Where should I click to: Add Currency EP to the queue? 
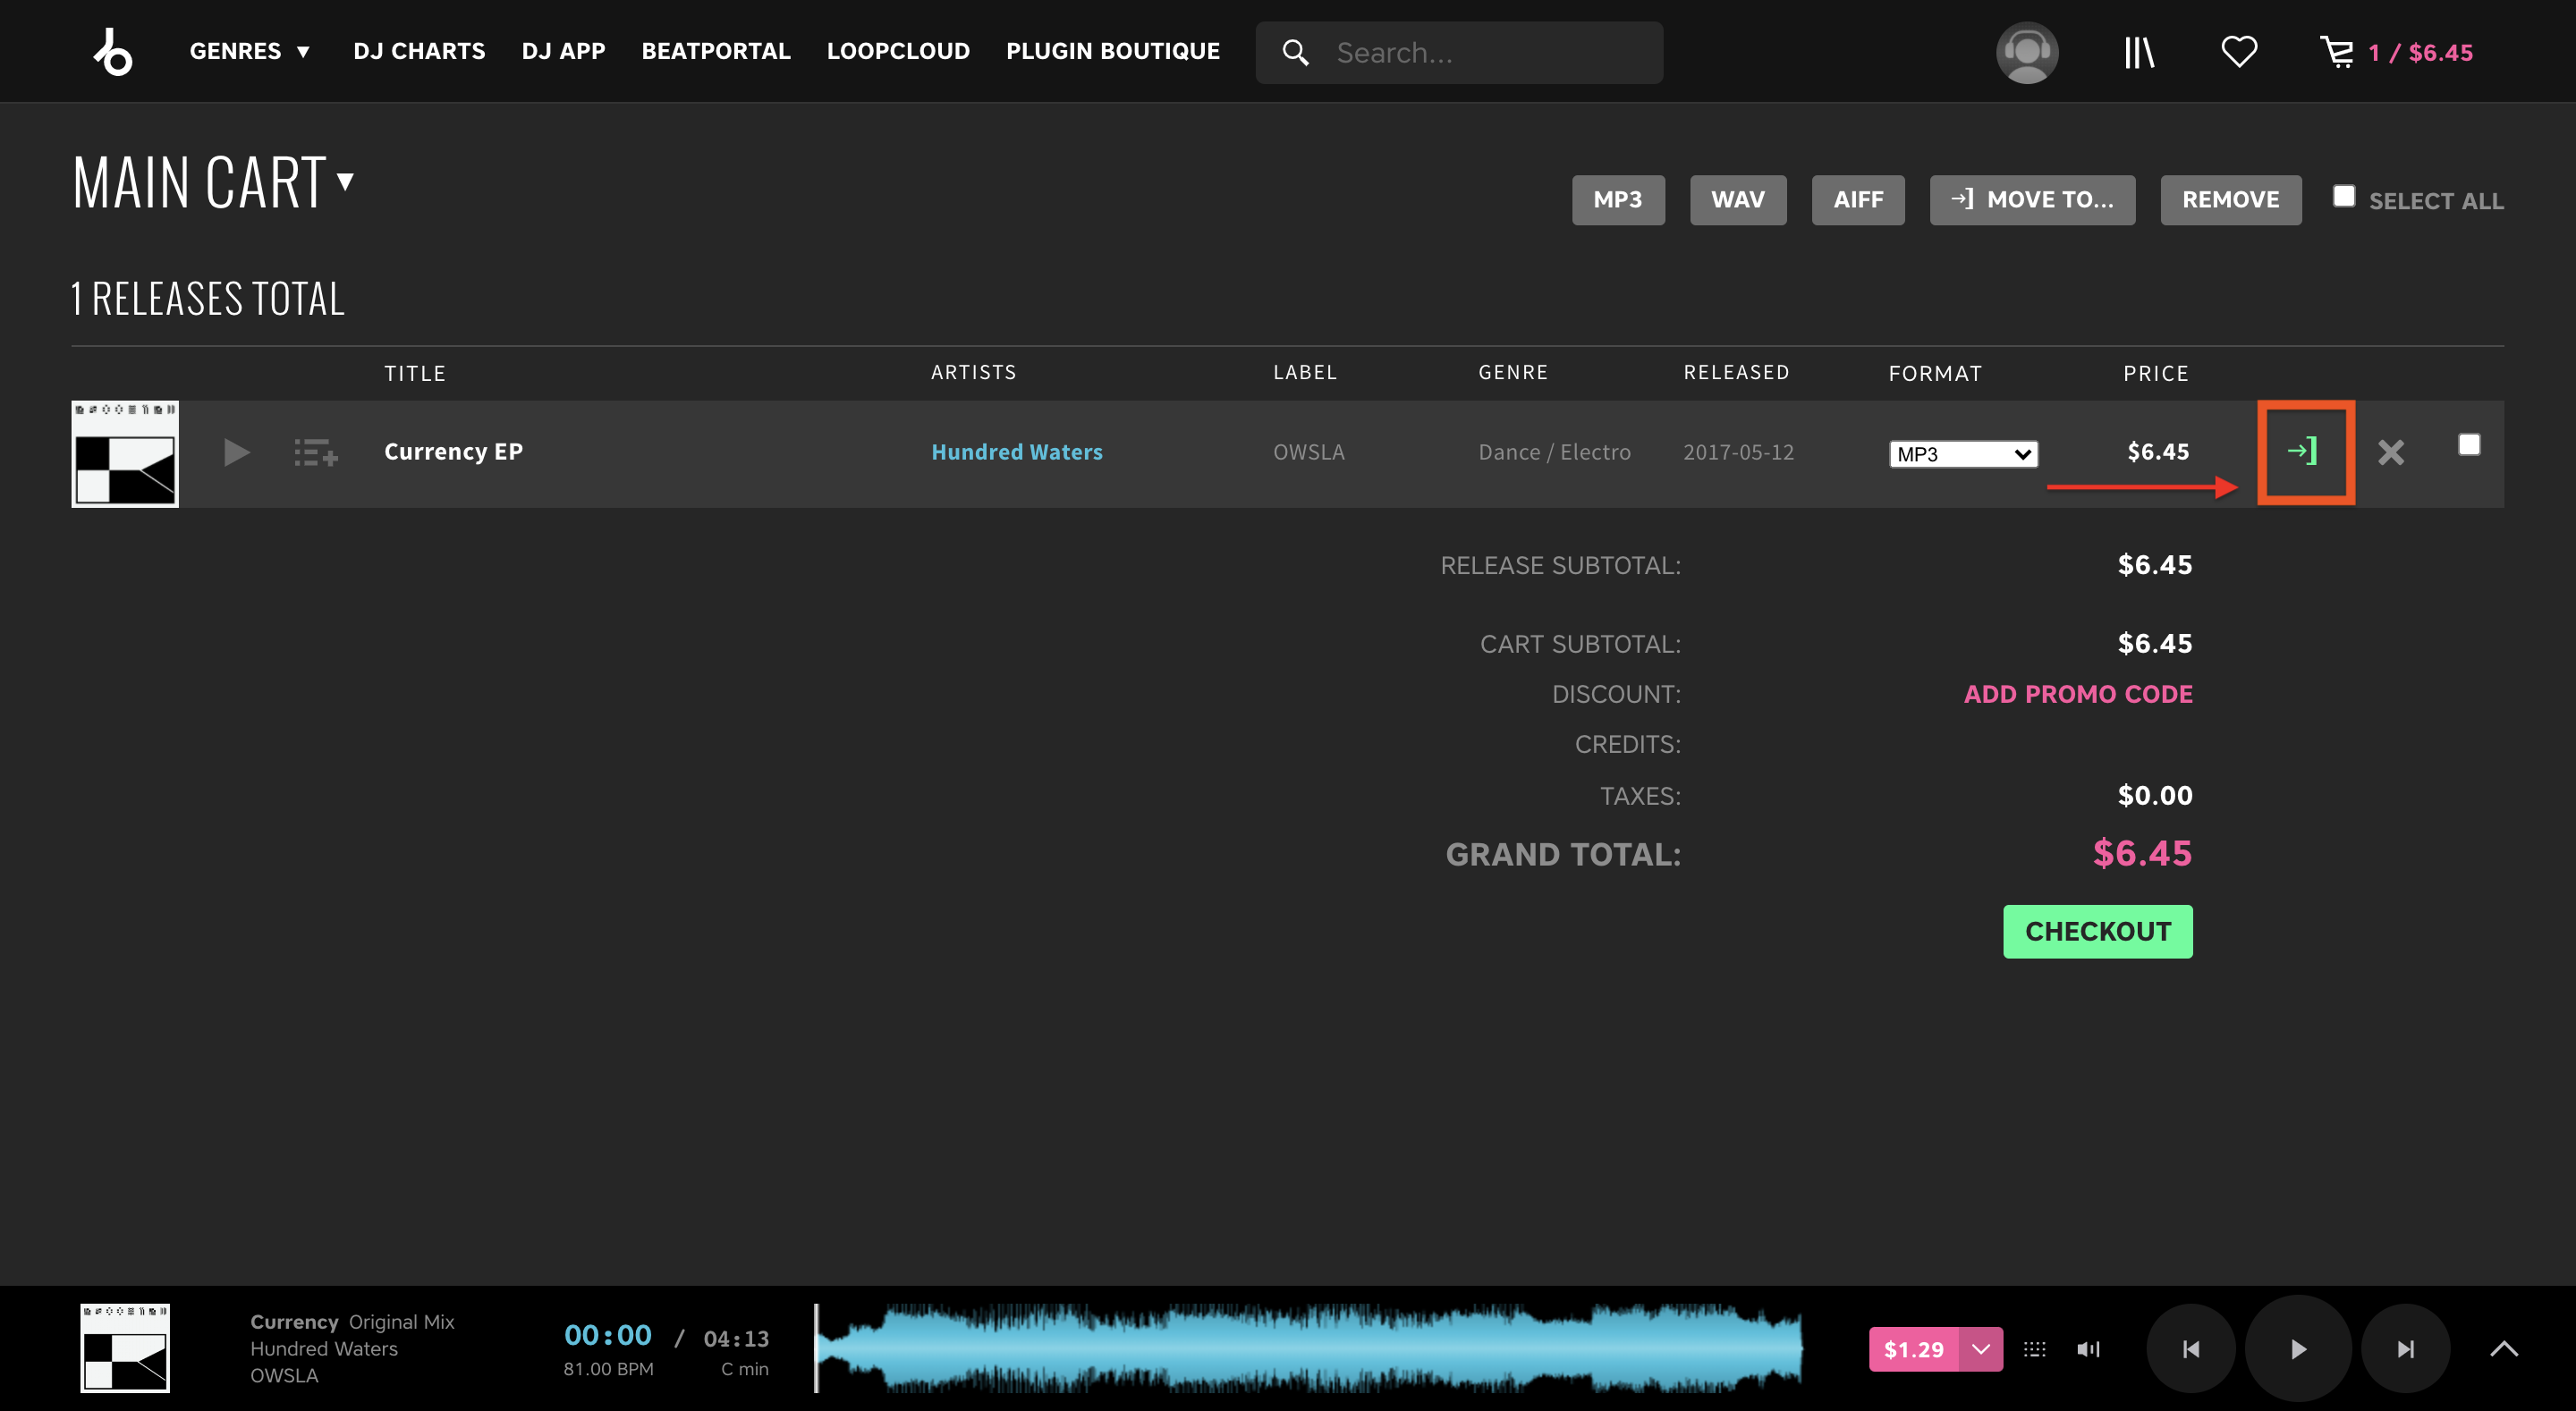click(x=316, y=452)
